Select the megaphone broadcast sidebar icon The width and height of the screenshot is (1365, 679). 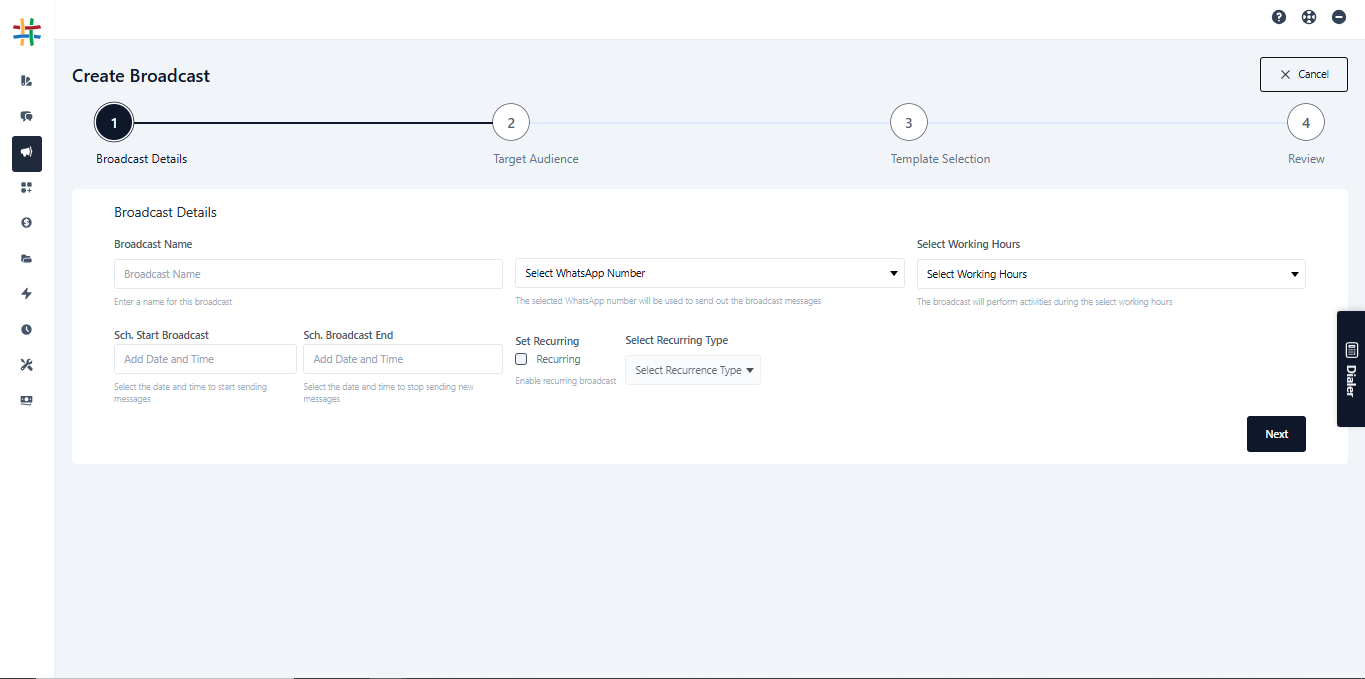27,153
